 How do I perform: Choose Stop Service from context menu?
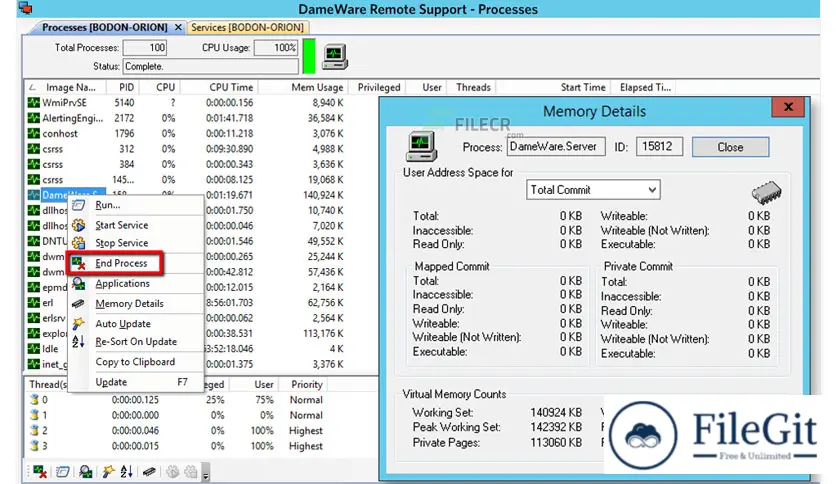[135, 243]
